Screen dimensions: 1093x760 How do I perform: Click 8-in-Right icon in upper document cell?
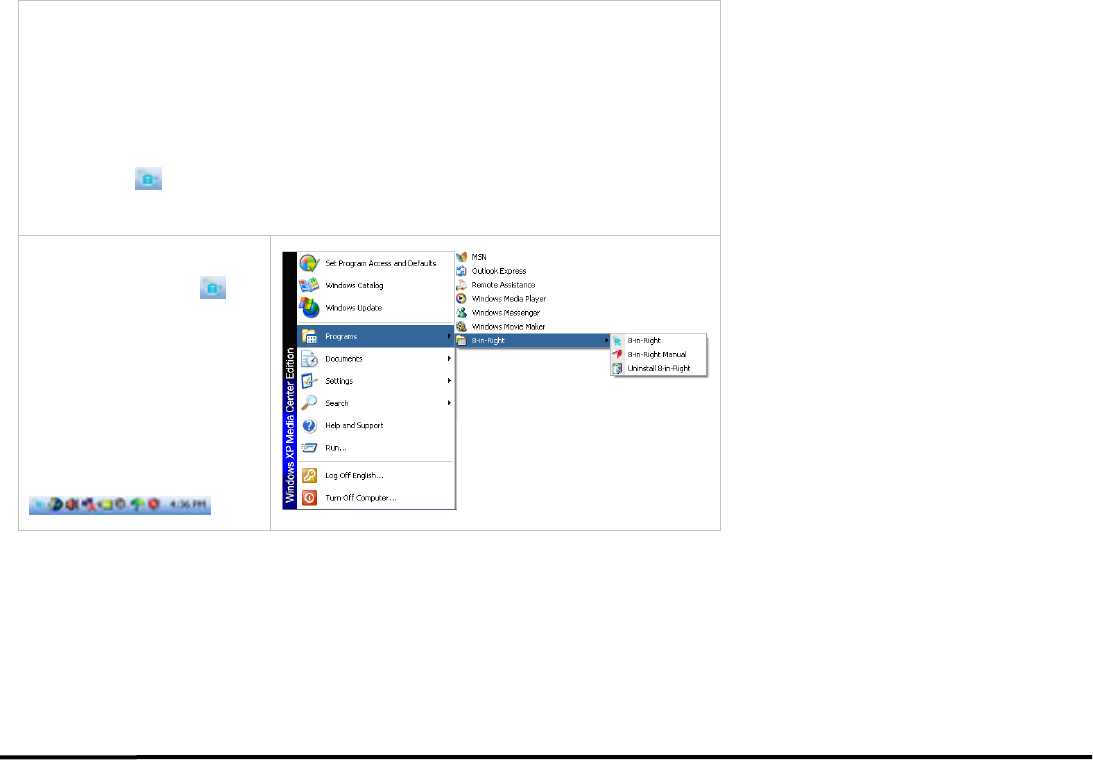click(x=148, y=178)
